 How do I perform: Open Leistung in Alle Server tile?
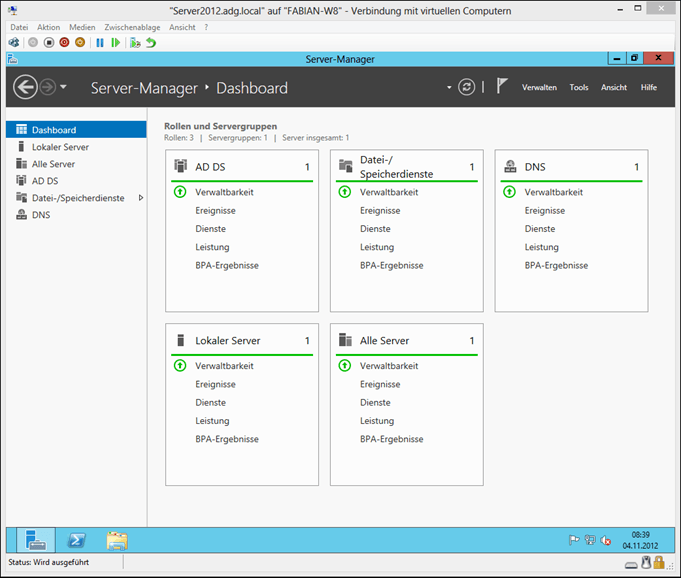(377, 421)
